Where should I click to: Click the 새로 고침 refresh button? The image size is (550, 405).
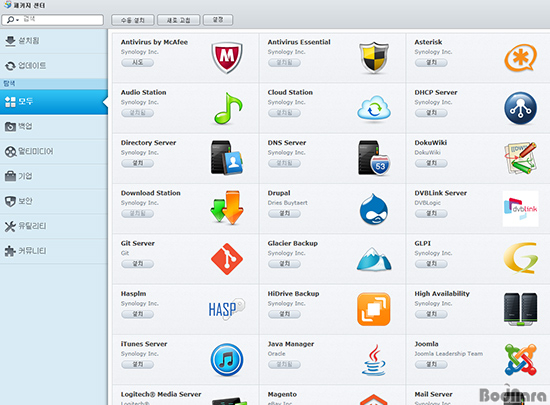coord(179,20)
